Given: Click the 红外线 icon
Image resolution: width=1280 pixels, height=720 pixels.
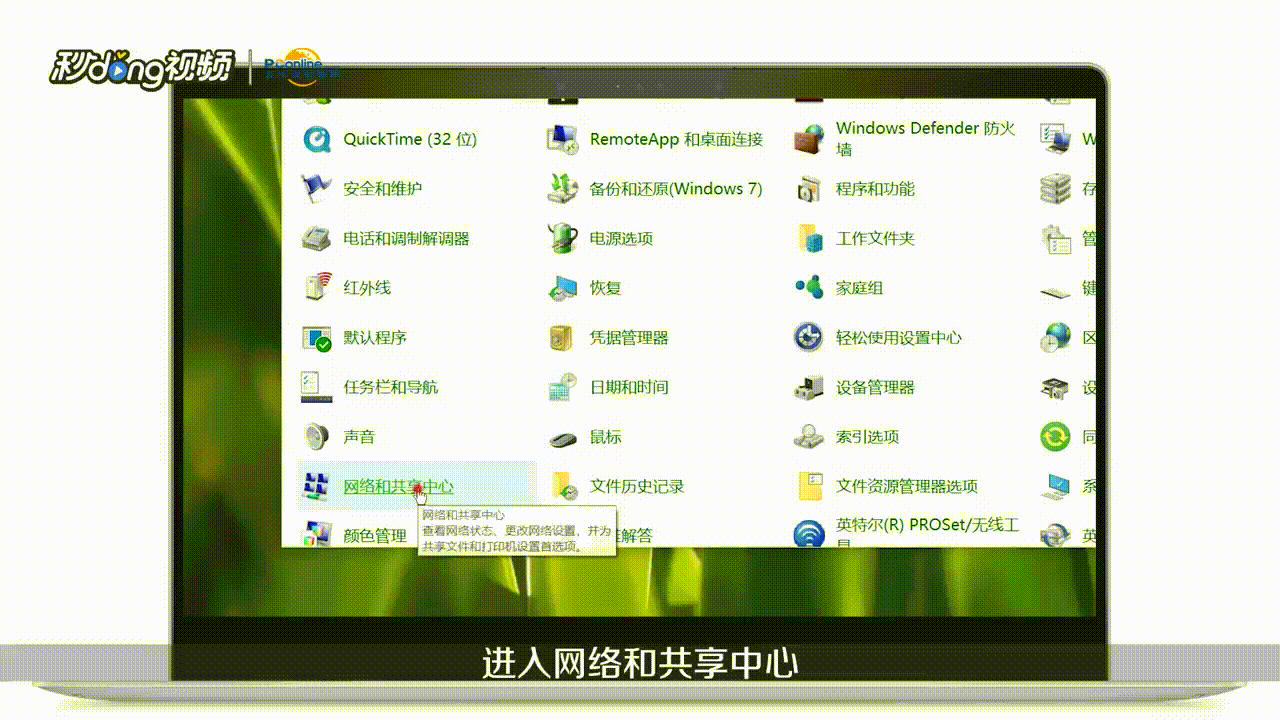Looking at the screenshot, I should [x=317, y=287].
